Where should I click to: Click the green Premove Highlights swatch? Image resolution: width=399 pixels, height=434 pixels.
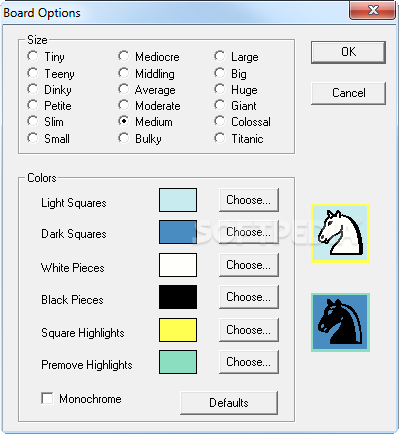pyautogui.click(x=178, y=362)
